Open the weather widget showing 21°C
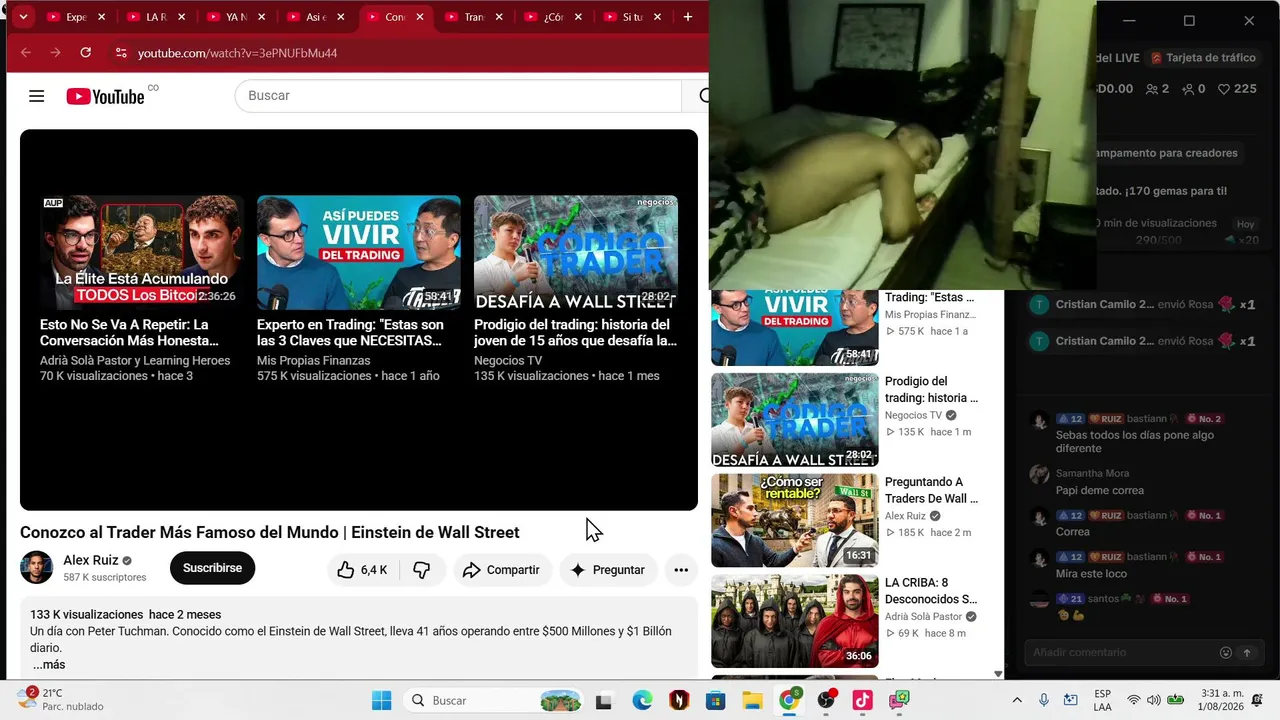Screen dimensions: 1280x720 click(x=60, y=700)
